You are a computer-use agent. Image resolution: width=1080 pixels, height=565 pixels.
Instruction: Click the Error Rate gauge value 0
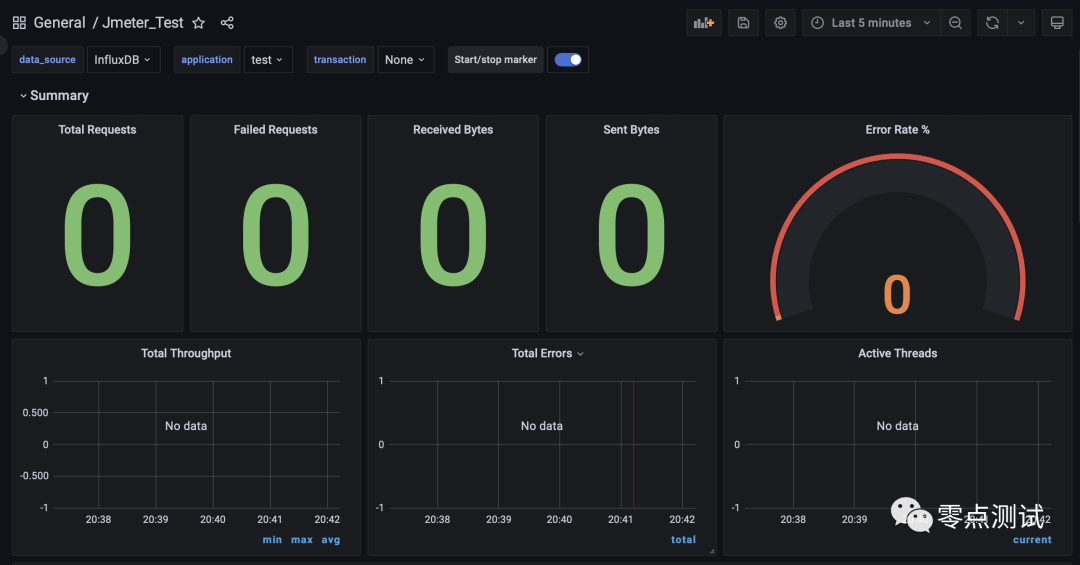(897, 295)
